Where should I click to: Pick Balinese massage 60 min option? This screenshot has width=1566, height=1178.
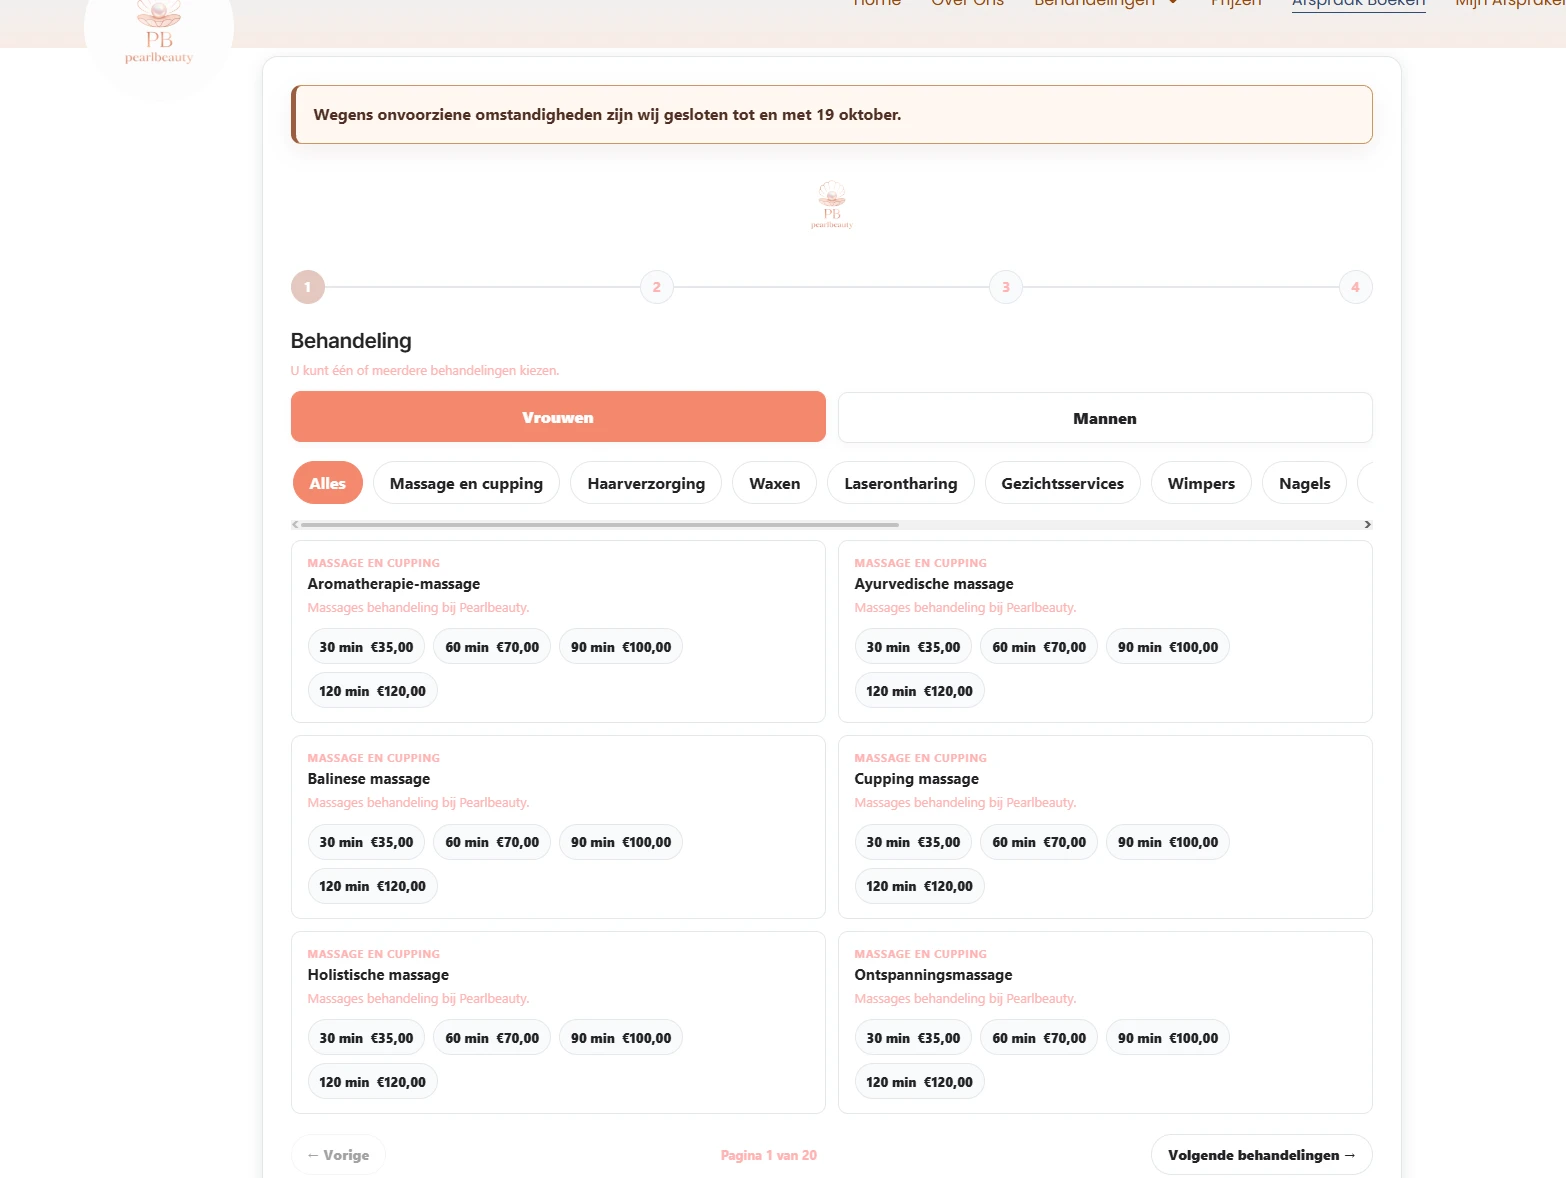[x=492, y=842]
